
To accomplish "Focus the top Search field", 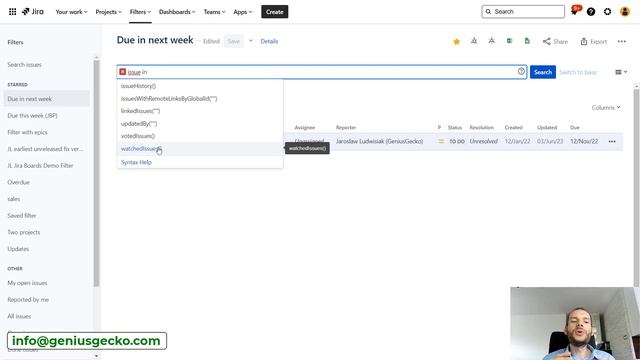I will click(x=523, y=12).
